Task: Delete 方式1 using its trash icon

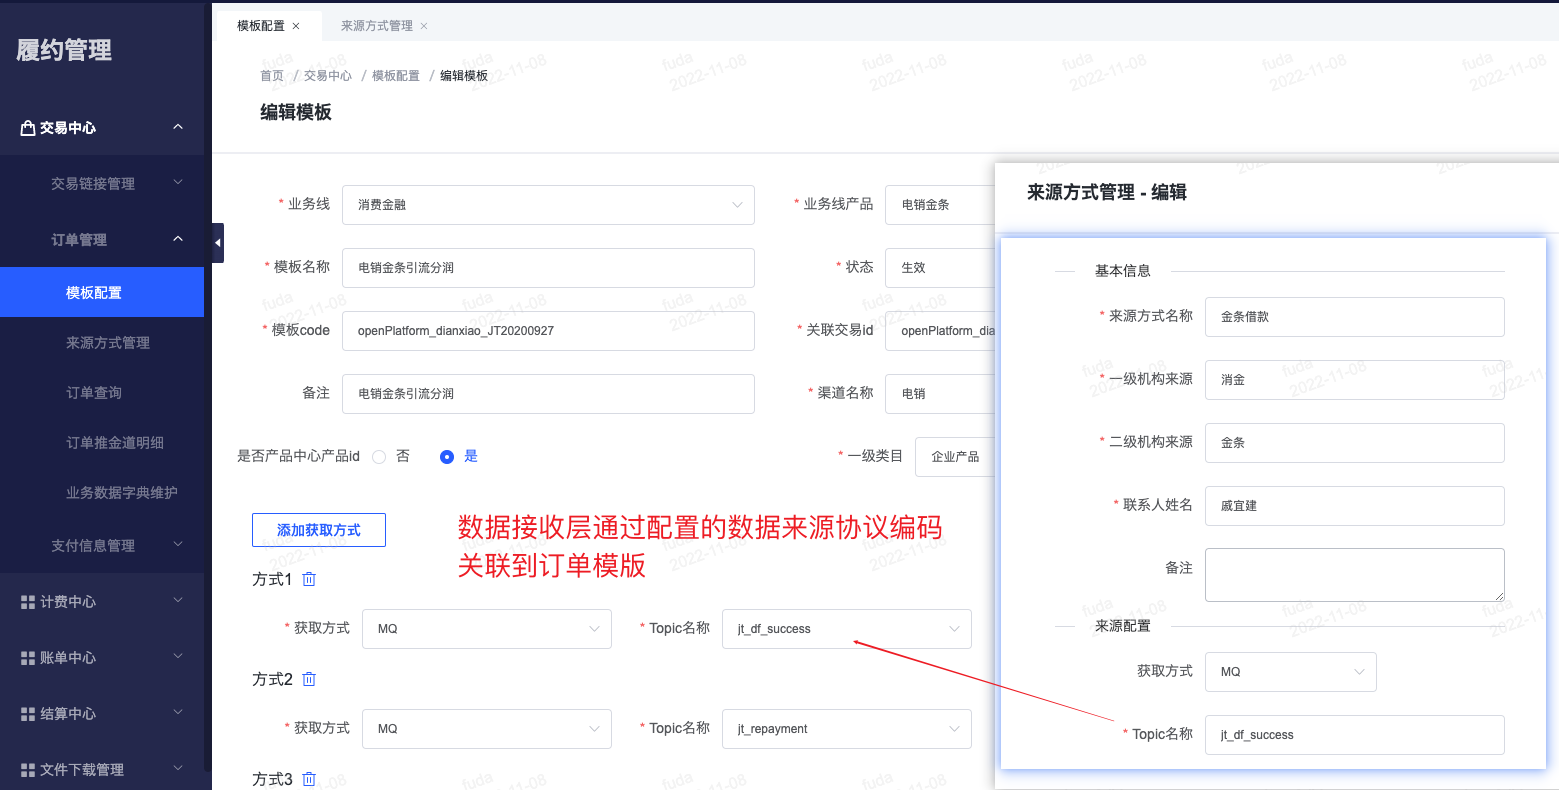Action: tap(309, 579)
